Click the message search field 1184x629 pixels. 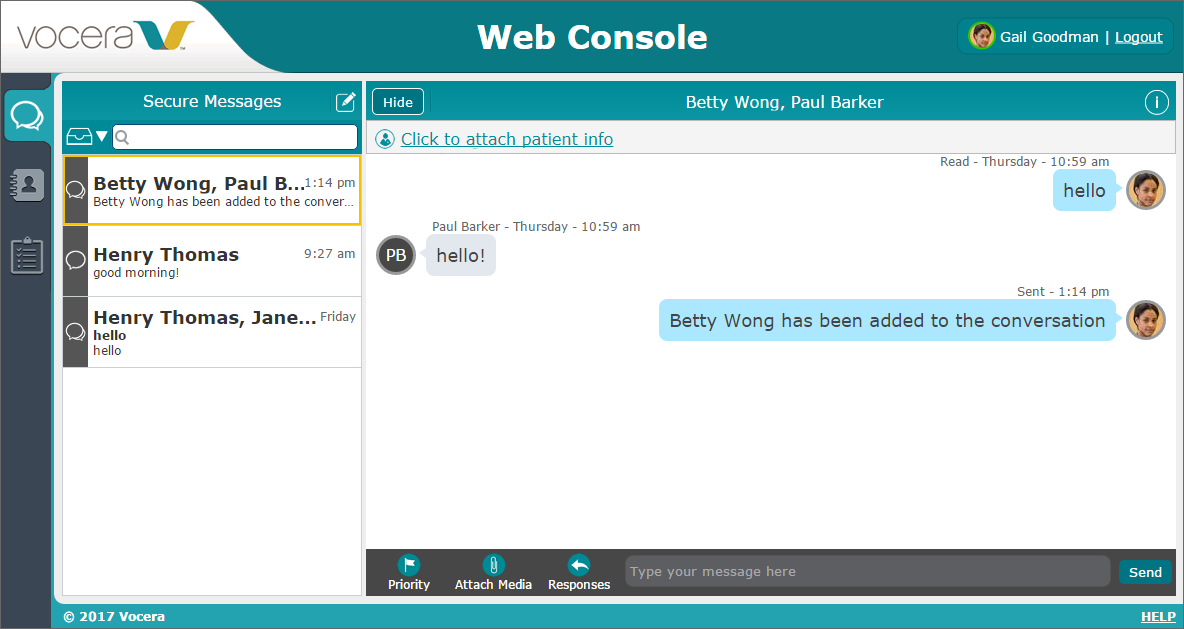tap(235, 137)
